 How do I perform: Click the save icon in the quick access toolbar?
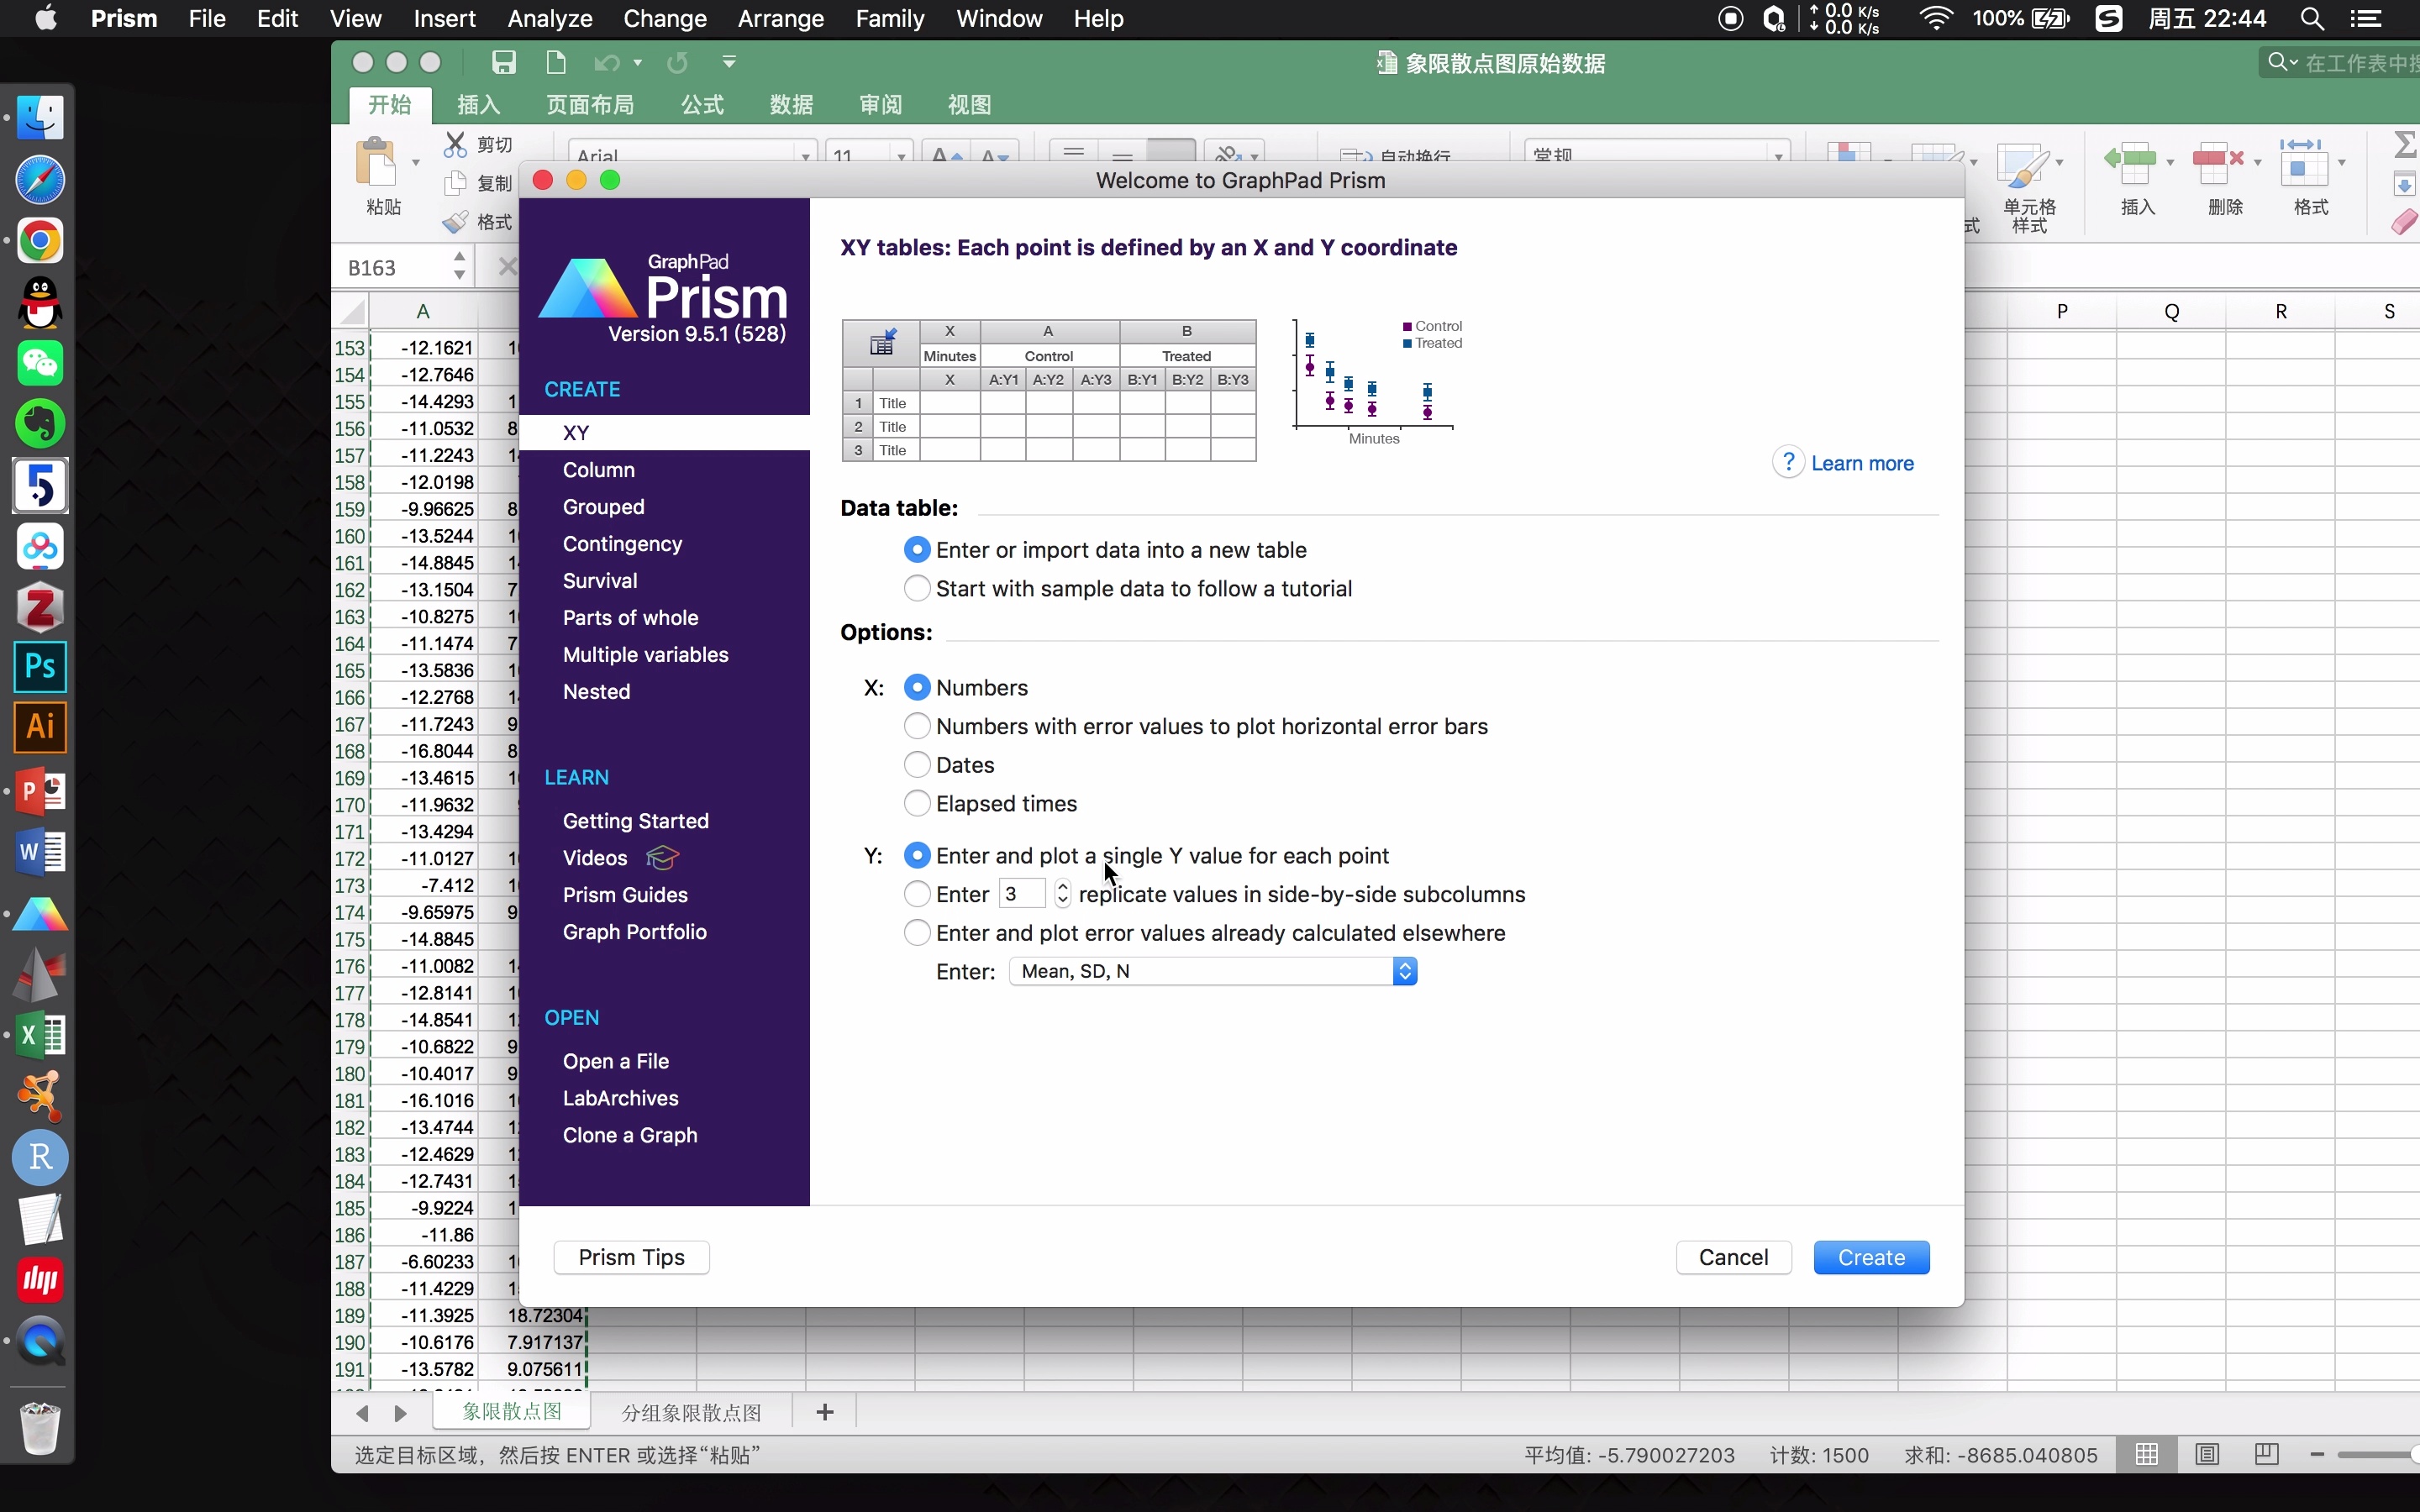click(504, 62)
